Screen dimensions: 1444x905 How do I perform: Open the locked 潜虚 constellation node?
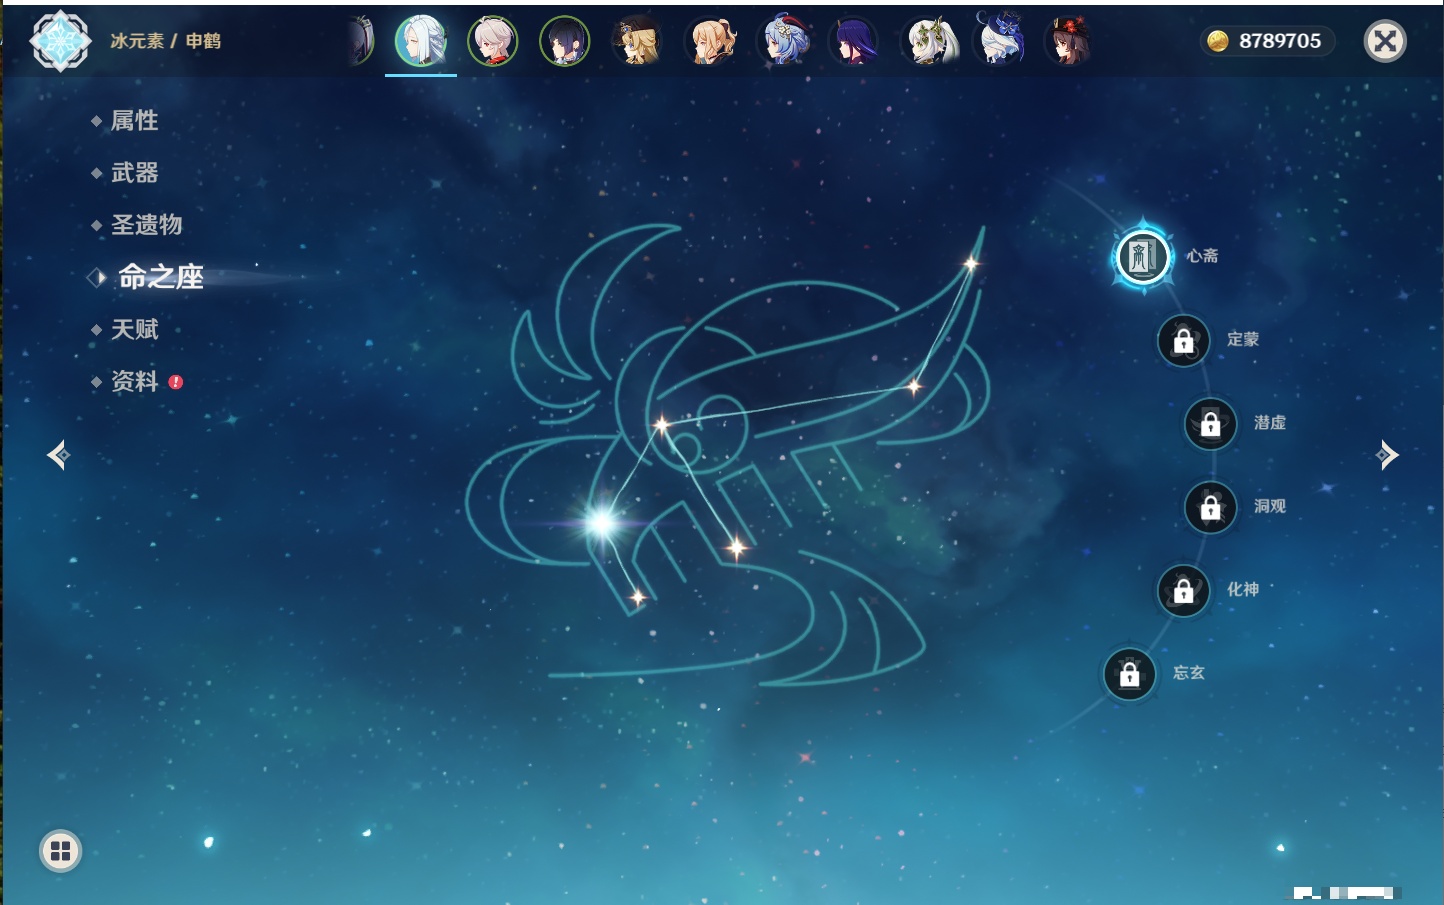pyautogui.click(x=1211, y=424)
